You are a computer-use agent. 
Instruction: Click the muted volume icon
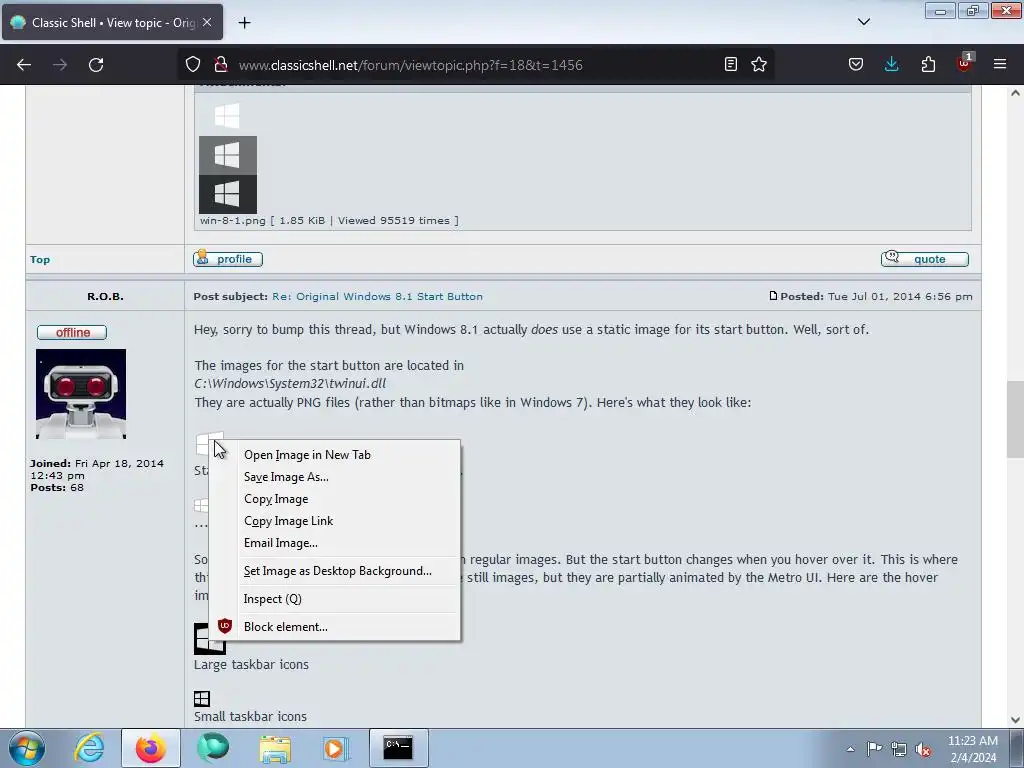[923, 749]
